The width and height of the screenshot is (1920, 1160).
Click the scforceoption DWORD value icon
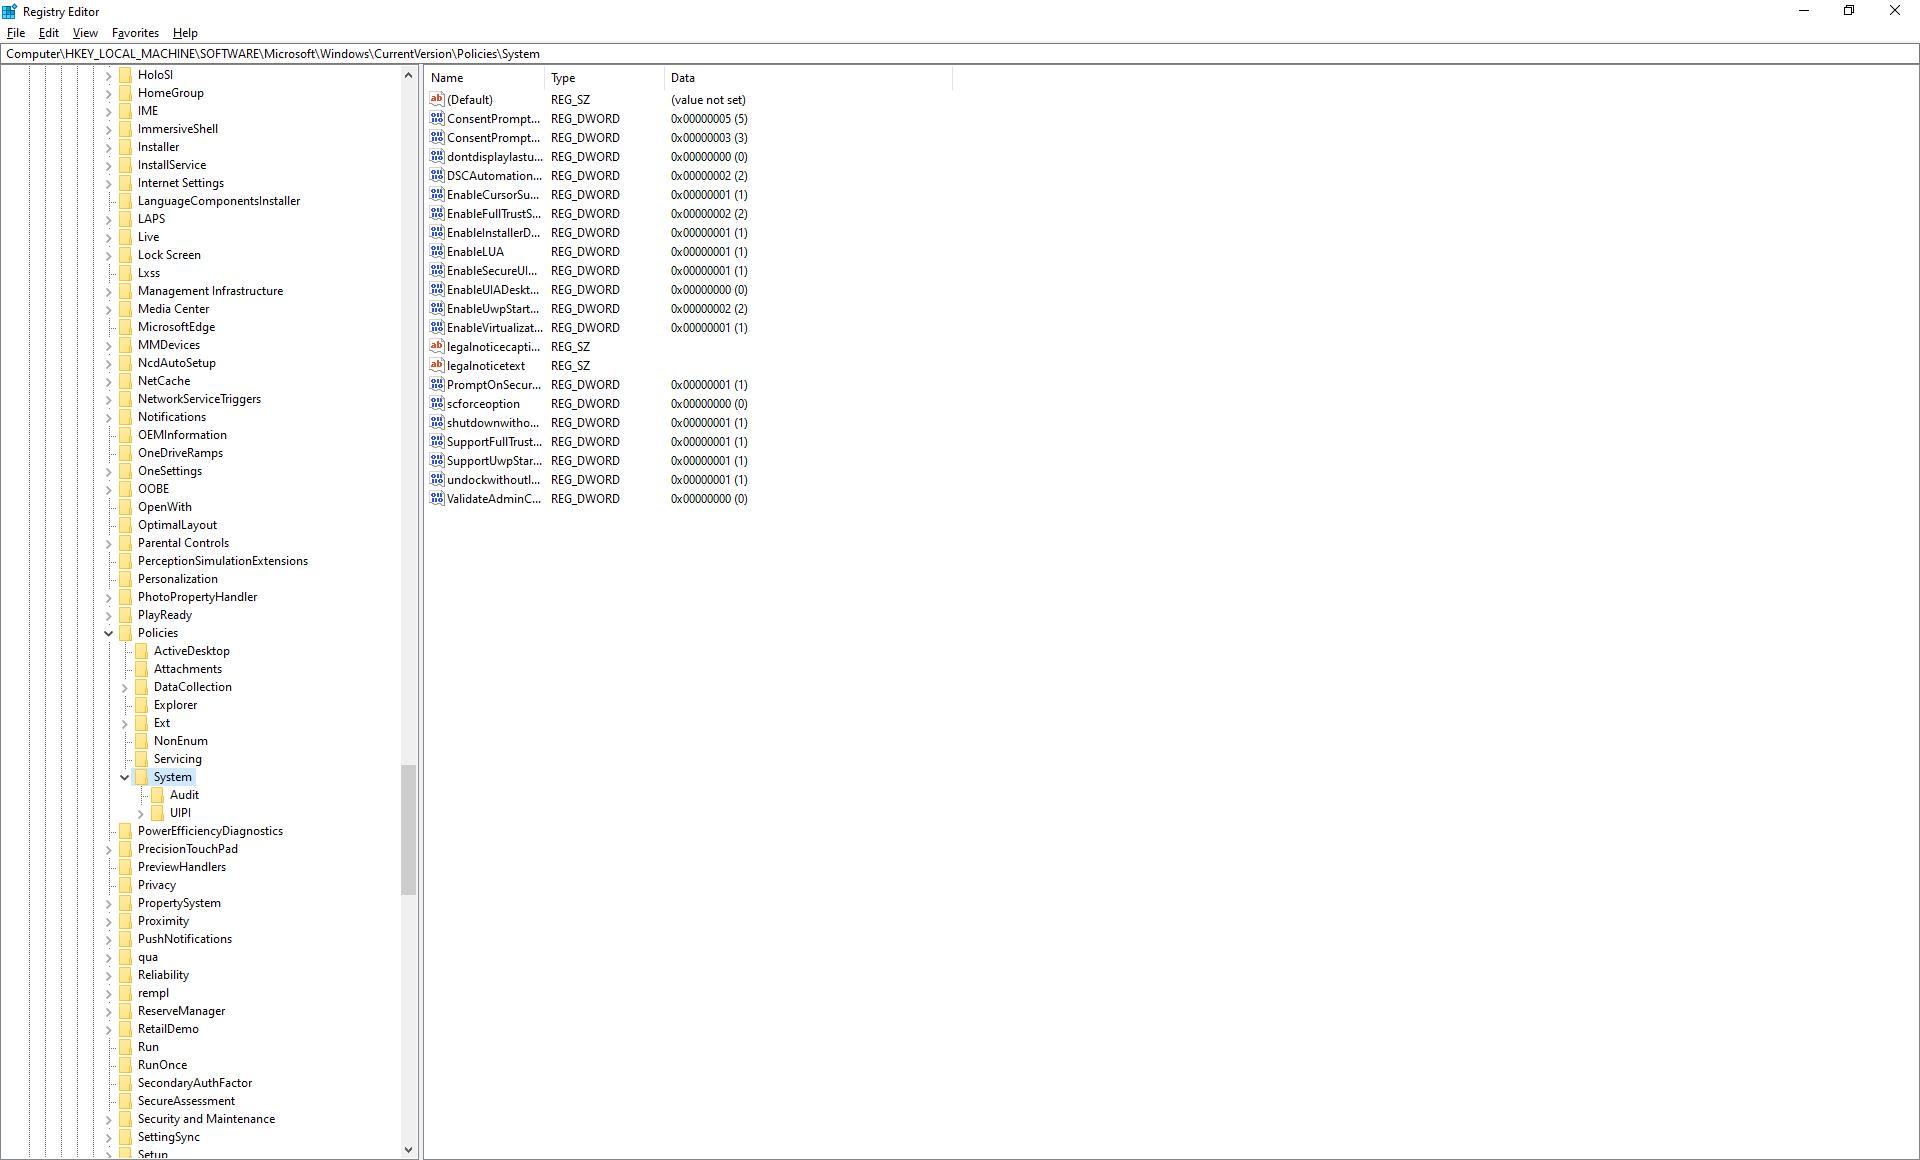pos(436,404)
